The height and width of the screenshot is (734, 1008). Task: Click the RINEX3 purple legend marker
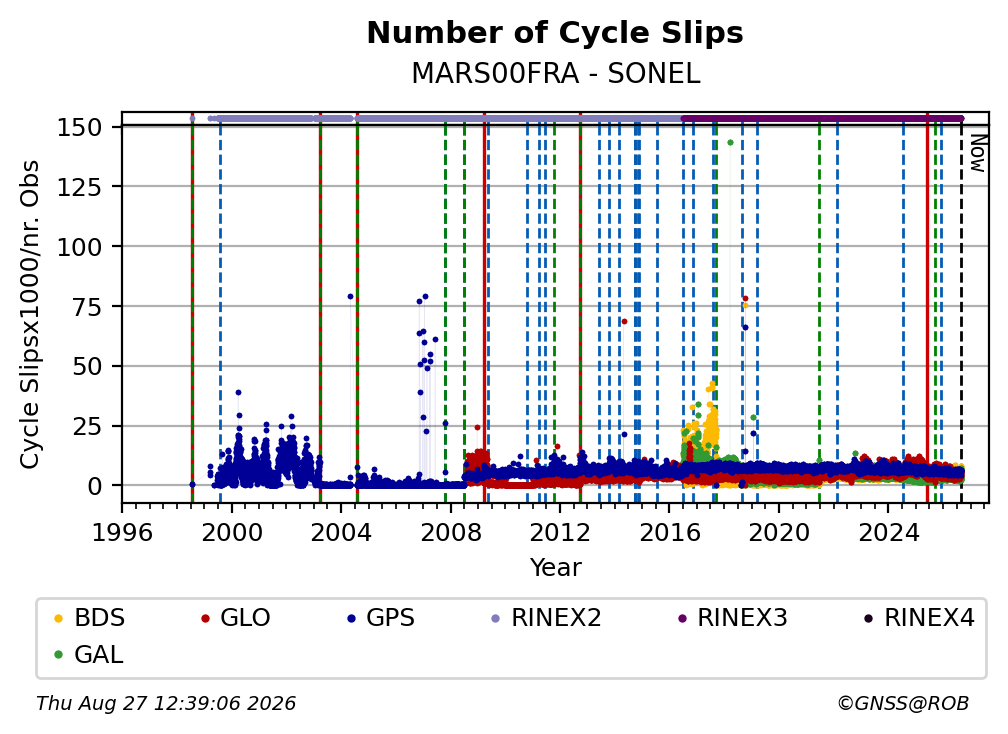[x=682, y=618]
